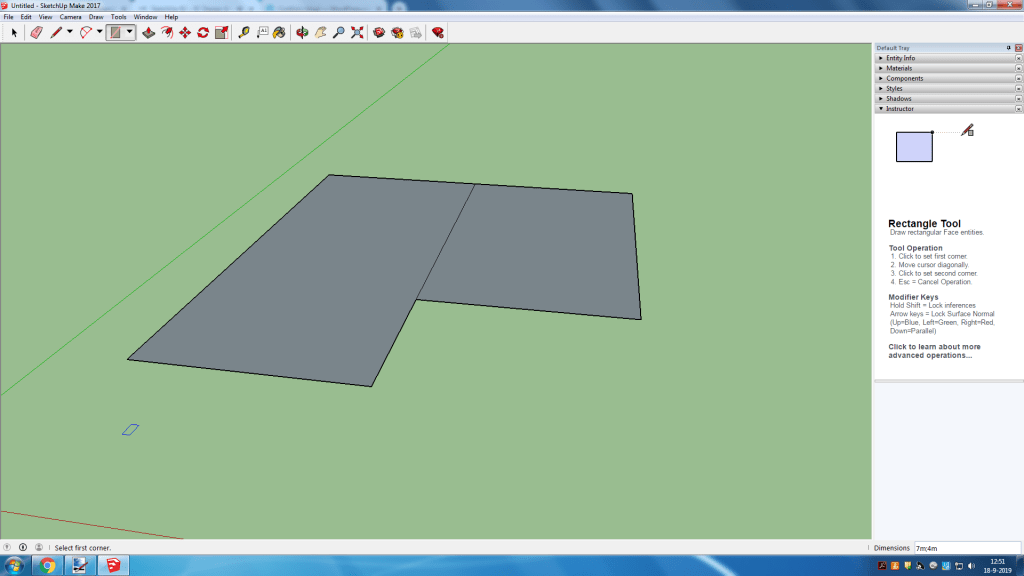Open Google Chrome from the taskbar

[47, 566]
